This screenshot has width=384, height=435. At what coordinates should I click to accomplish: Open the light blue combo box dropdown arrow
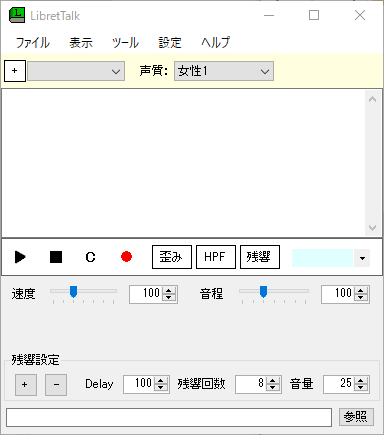point(362,258)
